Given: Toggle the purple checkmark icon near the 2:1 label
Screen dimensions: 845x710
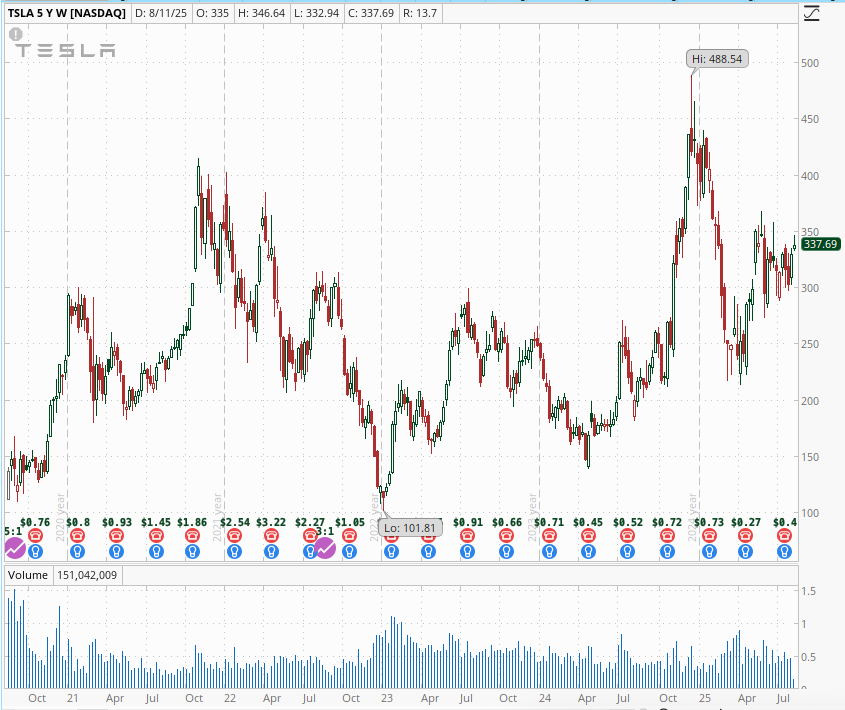Looking at the screenshot, I should tap(326, 548).
